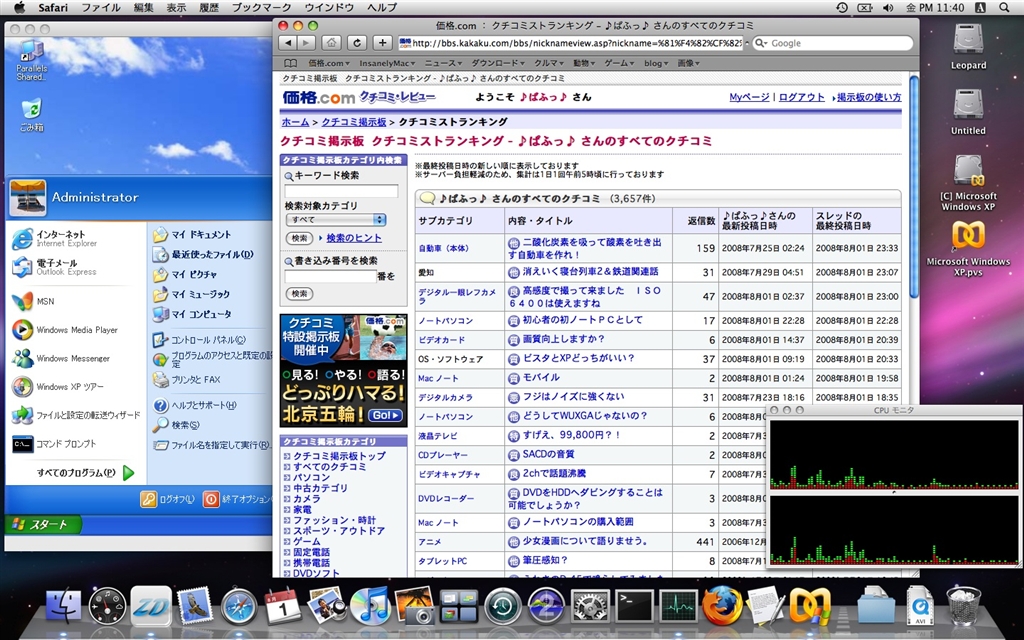Open iTunes from the Dock
Screen dimensions: 1024x640
pos(369,606)
